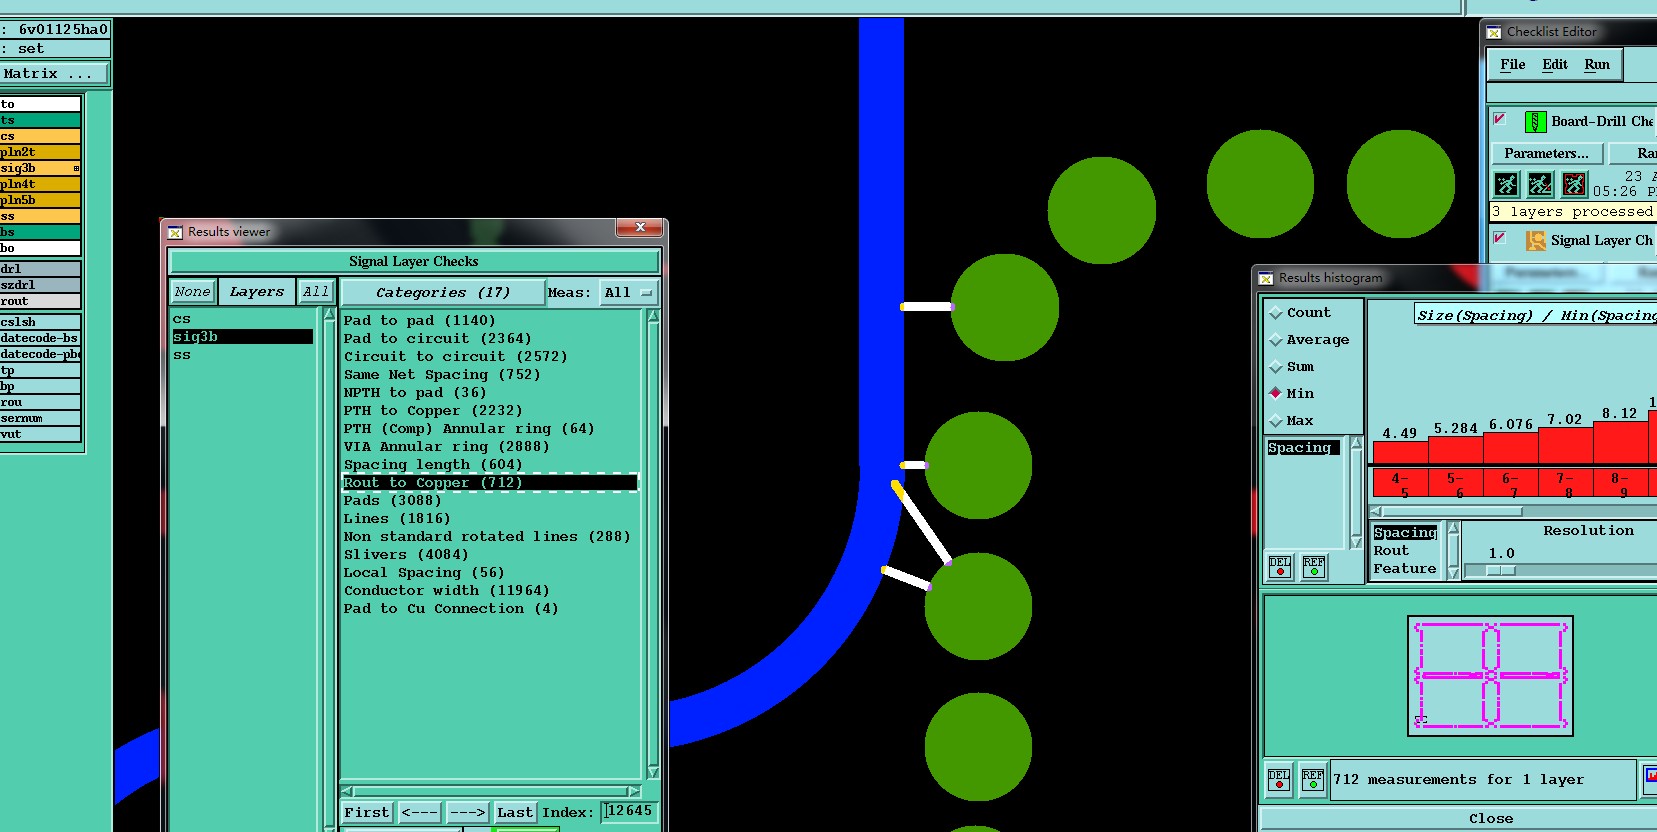Click the Last result button

click(515, 813)
